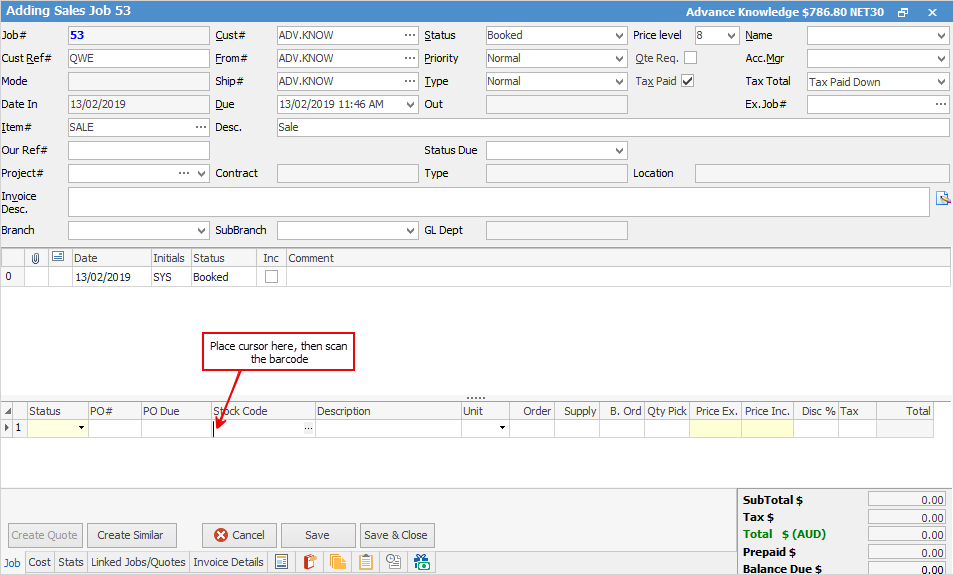Open the Ship# lookup ellipsis button

tap(410, 81)
